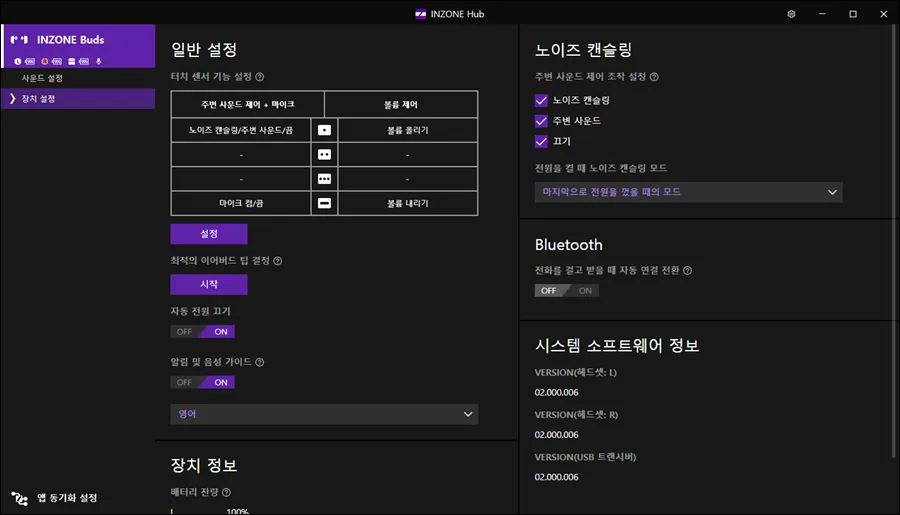Click the 노이즈 캔슬링/주변 사운드/끔 cell
900x515 pixels.
(x=241, y=130)
